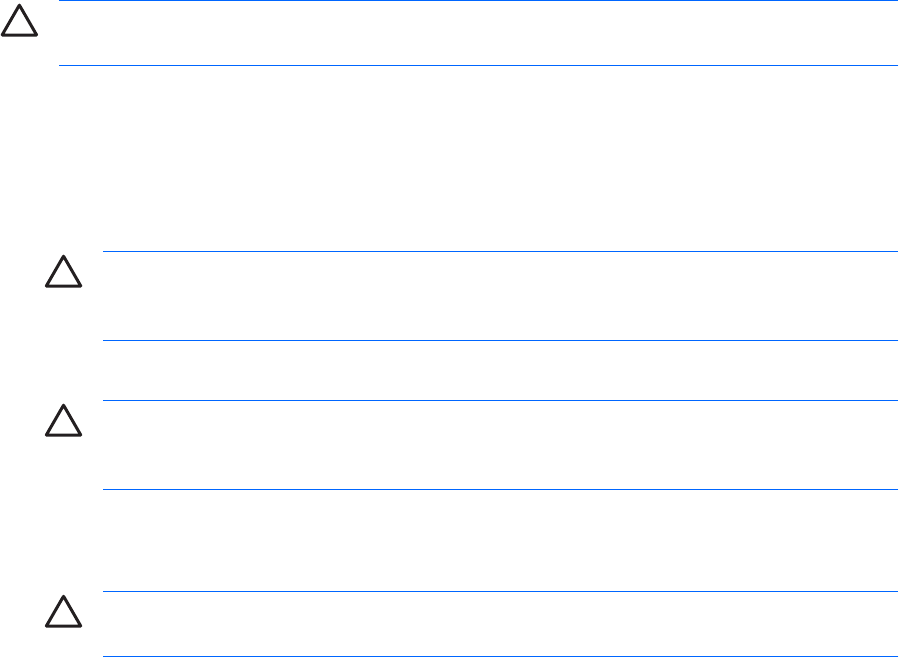
Task: Click the blue rule above the second caution note
Action: pyautogui.click(x=500, y=252)
